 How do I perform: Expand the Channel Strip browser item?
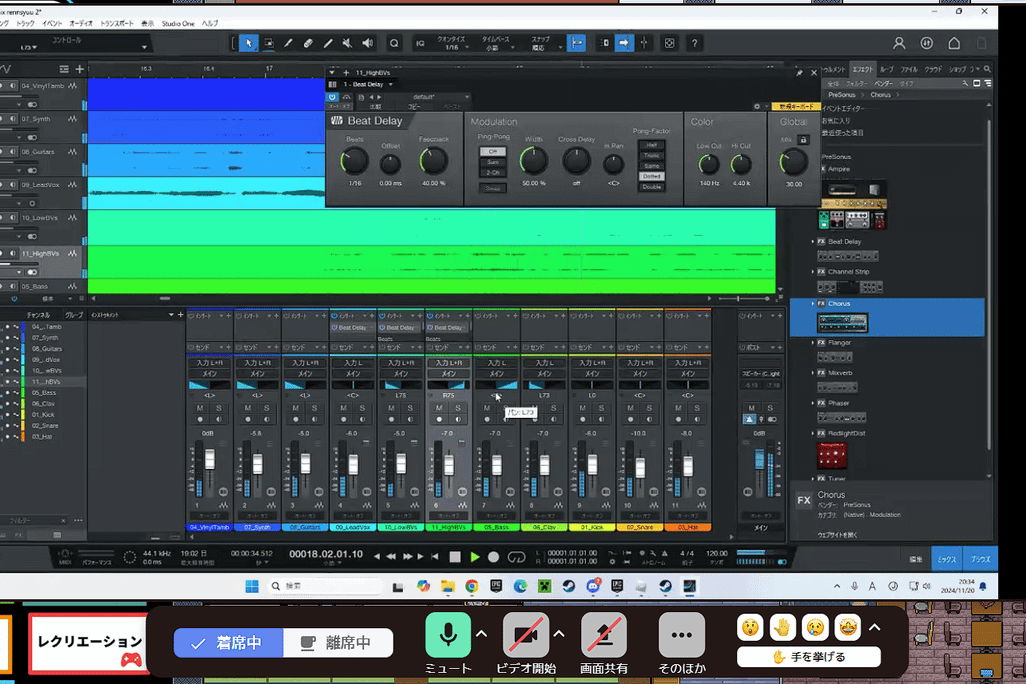point(813,272)
